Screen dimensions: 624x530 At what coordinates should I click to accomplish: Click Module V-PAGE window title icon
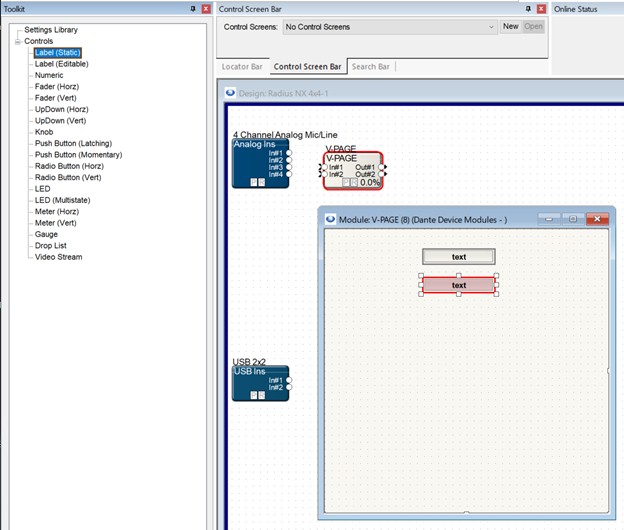click(330, 219)
